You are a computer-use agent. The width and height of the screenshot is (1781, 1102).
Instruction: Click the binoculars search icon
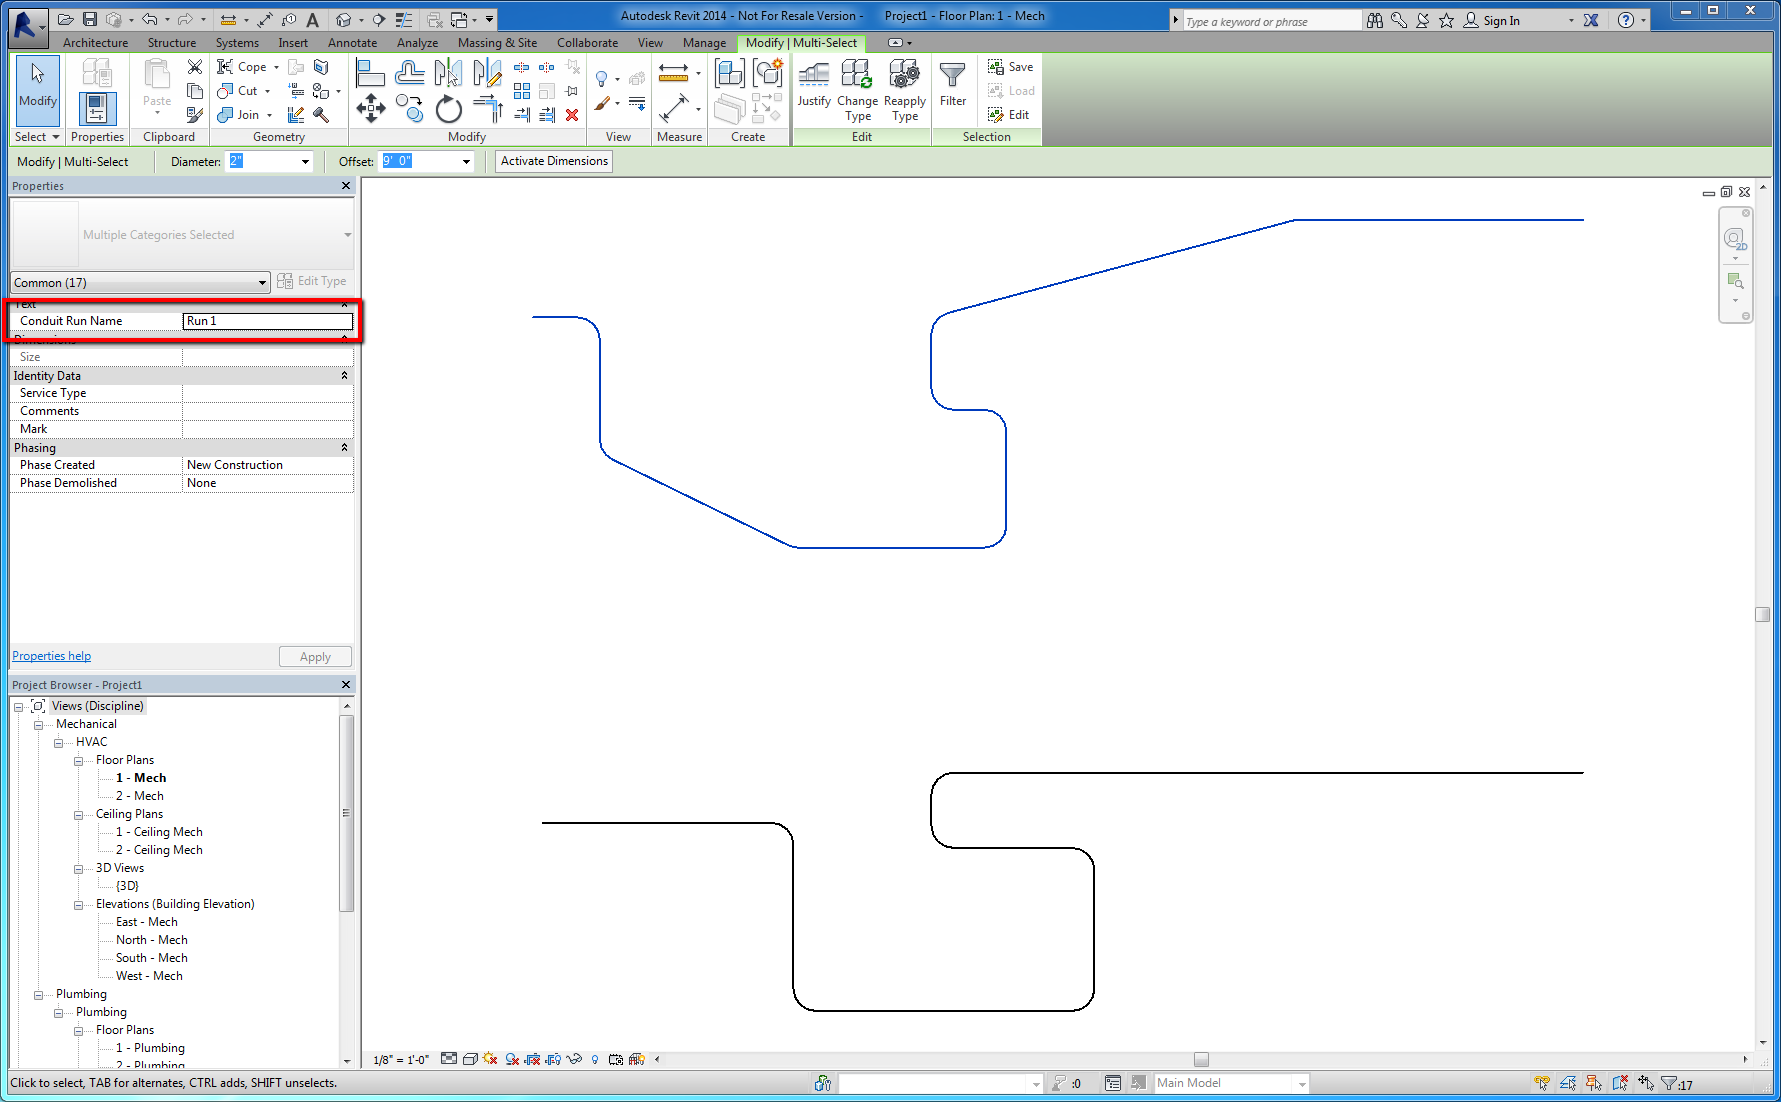click(x=1375, y=20)
